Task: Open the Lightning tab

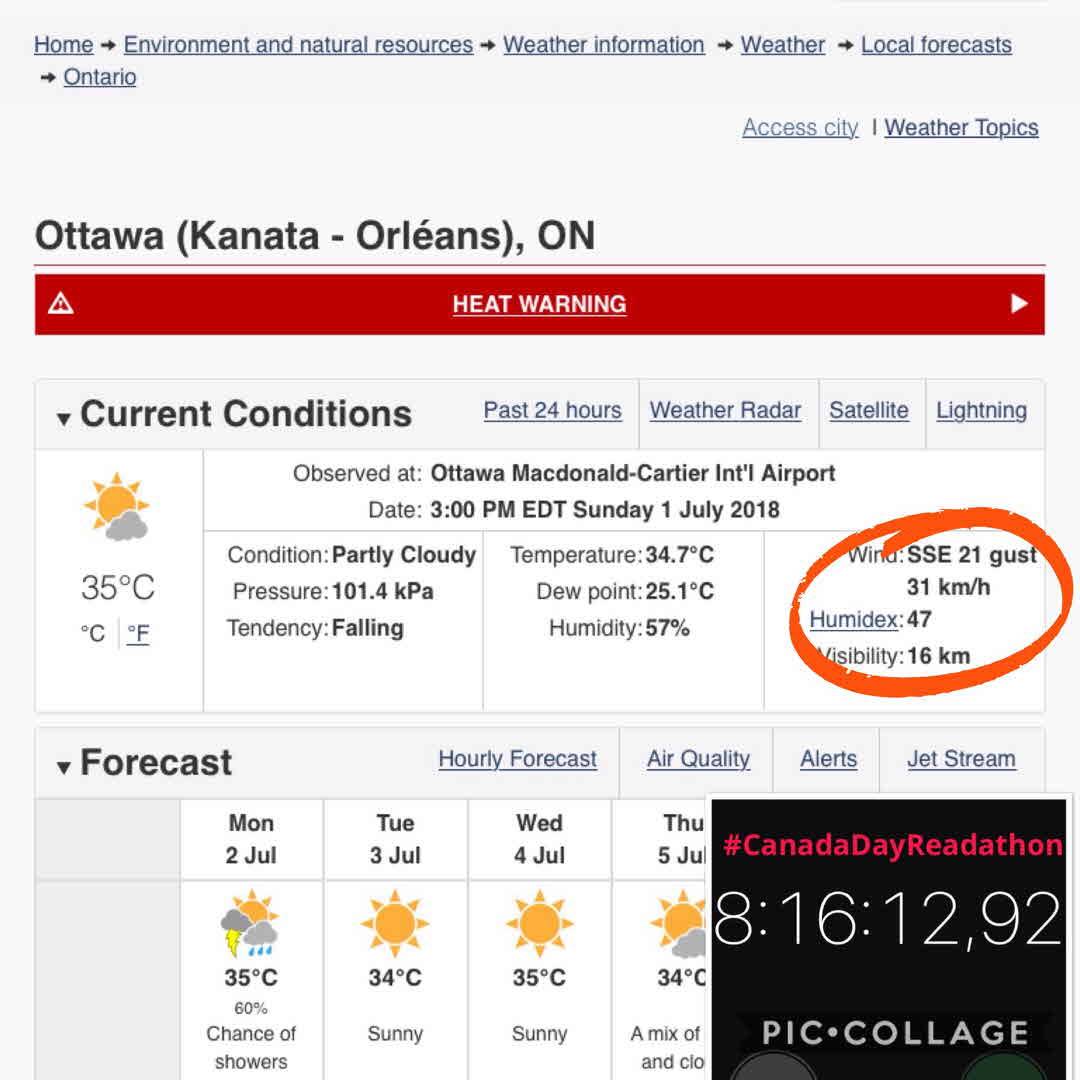Action: click(981, 411)
